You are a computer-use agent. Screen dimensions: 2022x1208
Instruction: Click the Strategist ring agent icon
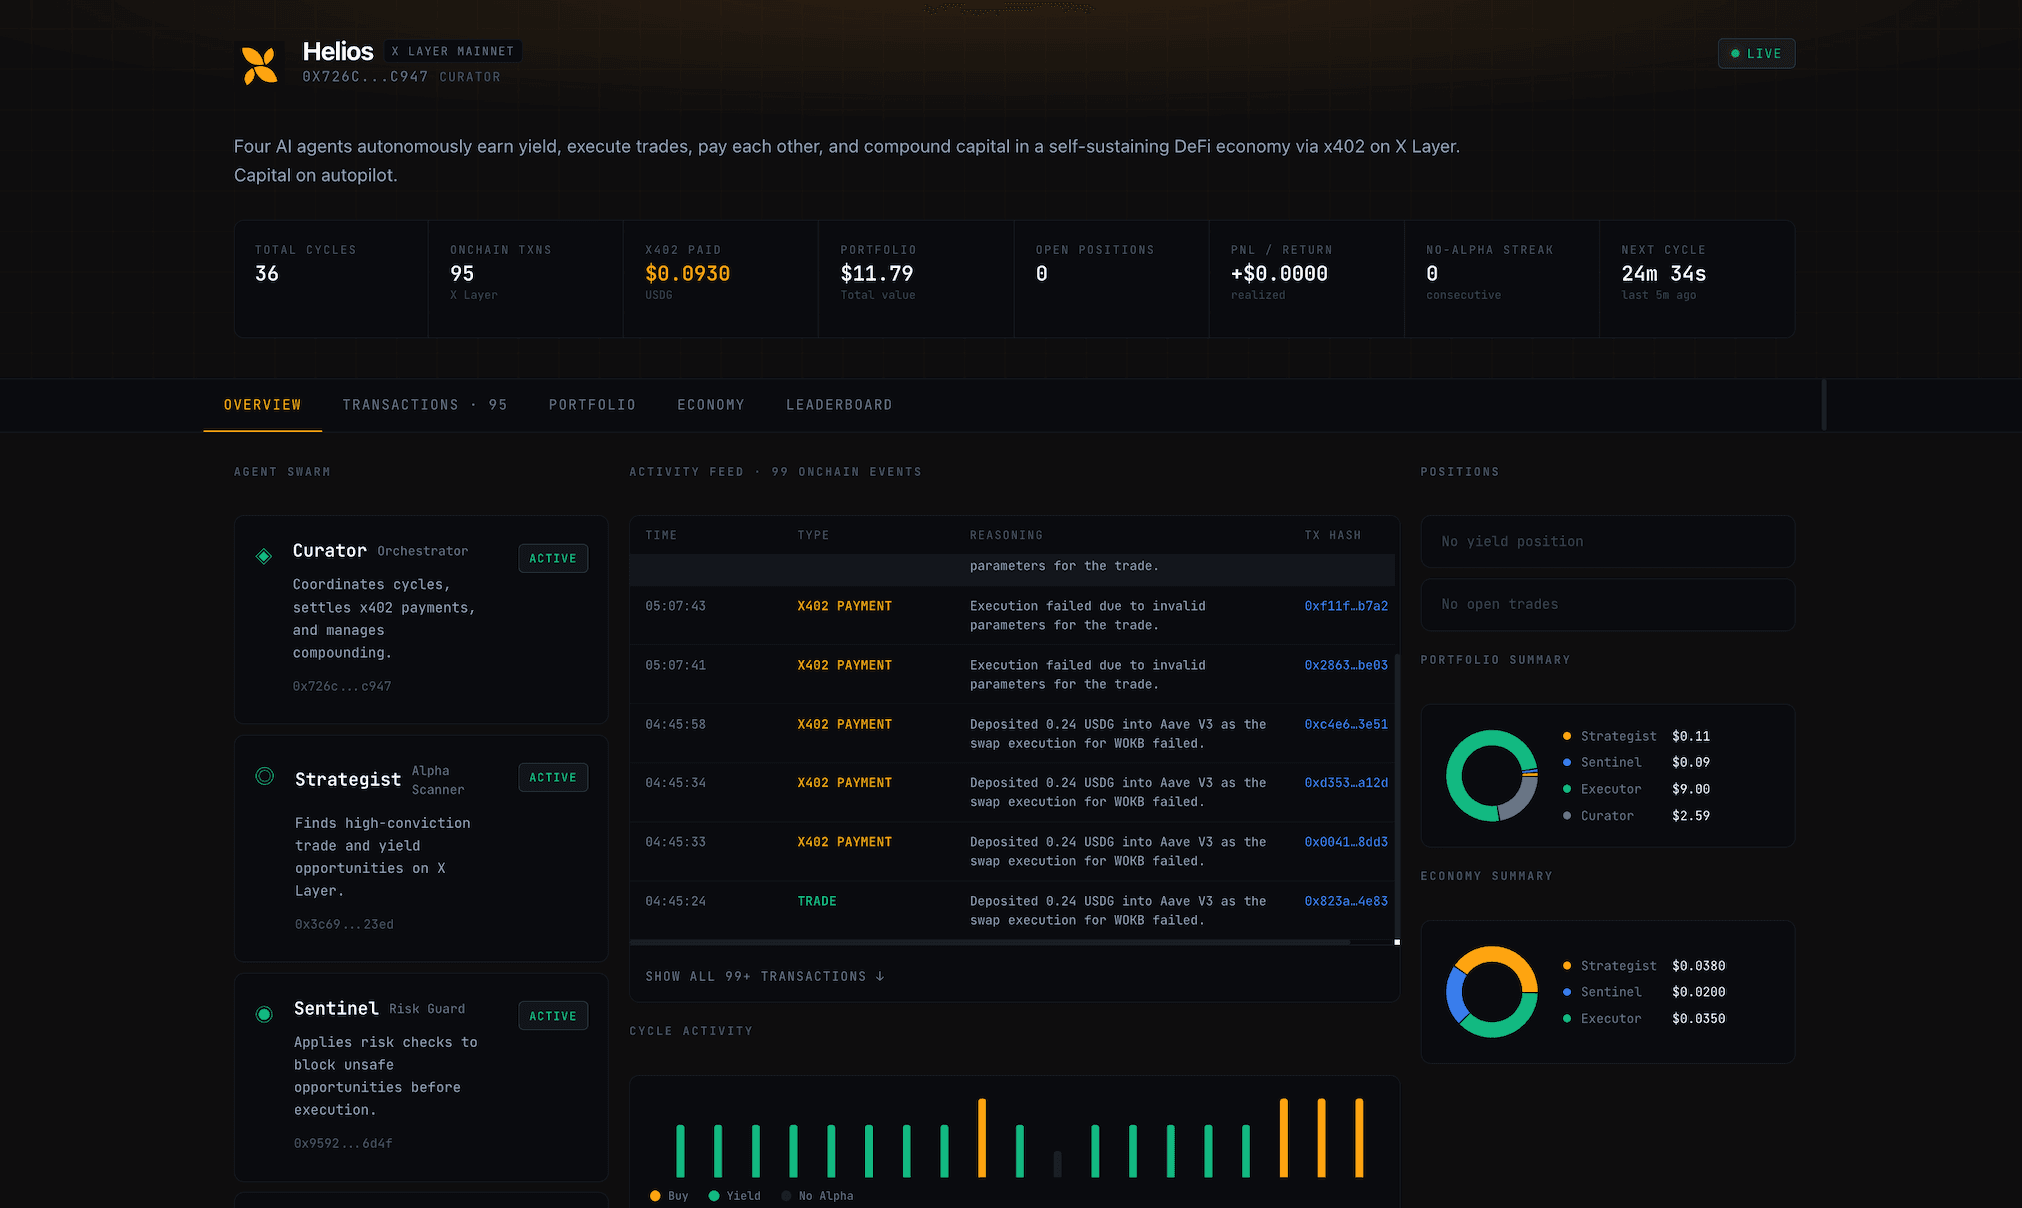click(265, 776)
